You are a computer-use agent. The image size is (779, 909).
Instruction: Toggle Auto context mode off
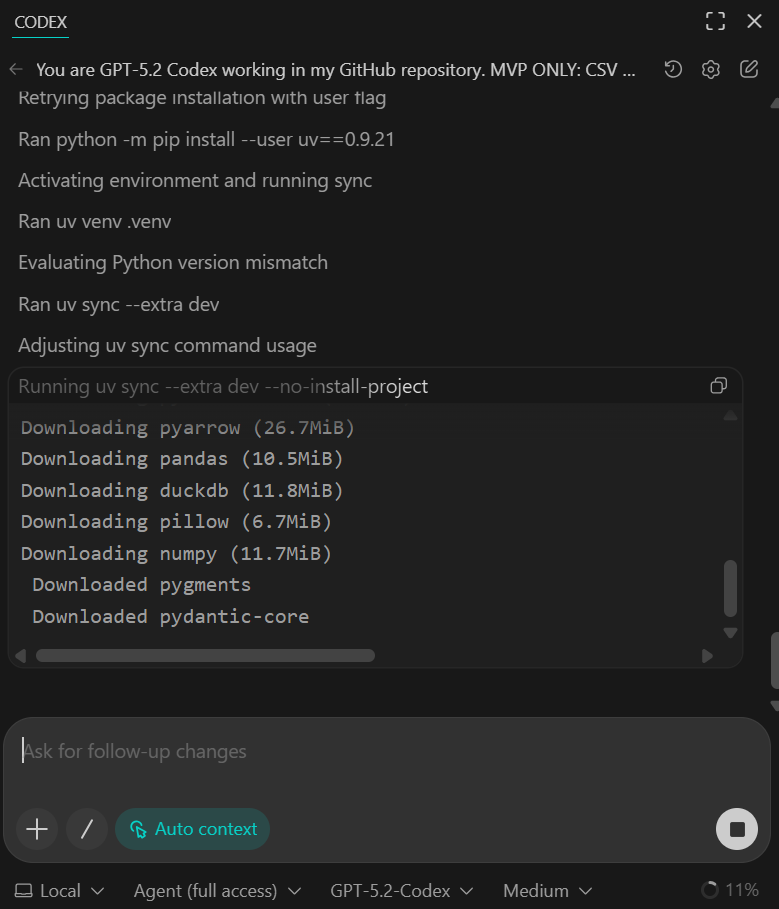pyautogui.click(x=192, y=829)
